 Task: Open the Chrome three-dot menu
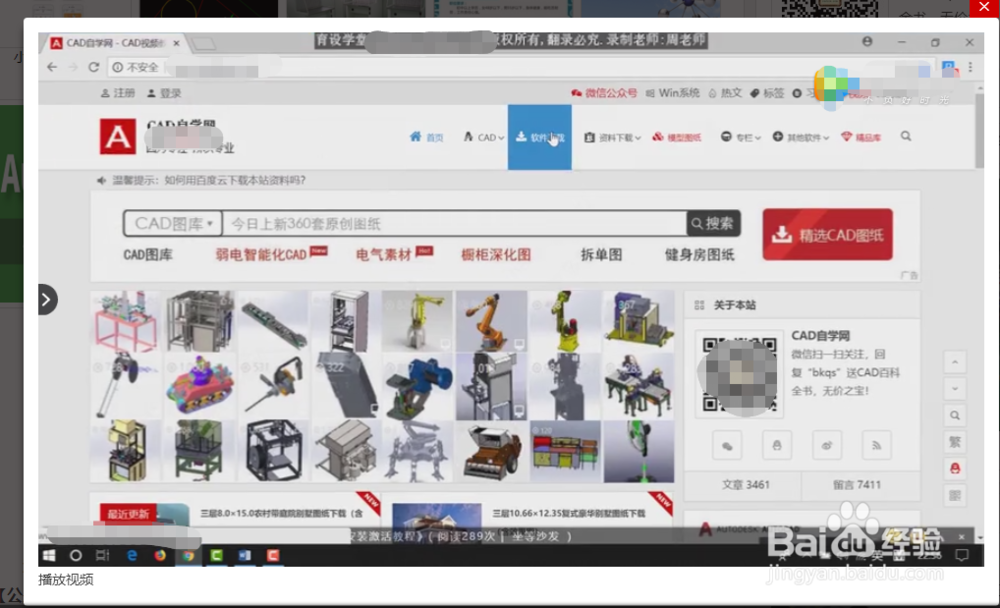pyautogui.click(x=970, y=67)
